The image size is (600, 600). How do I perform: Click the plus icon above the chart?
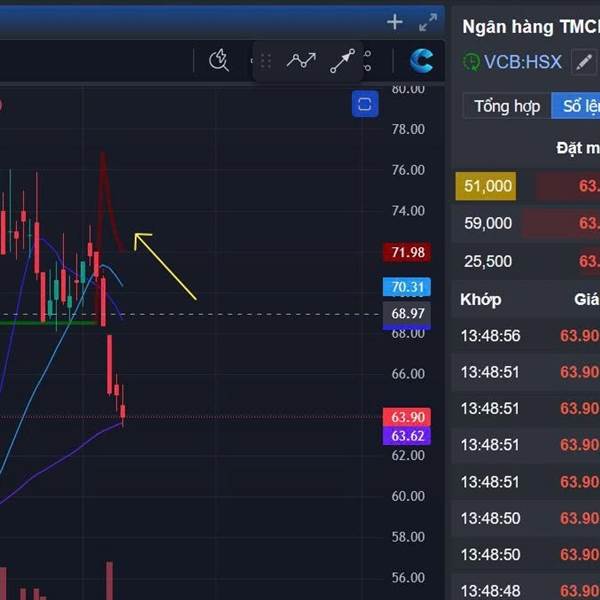pos(395,22)
